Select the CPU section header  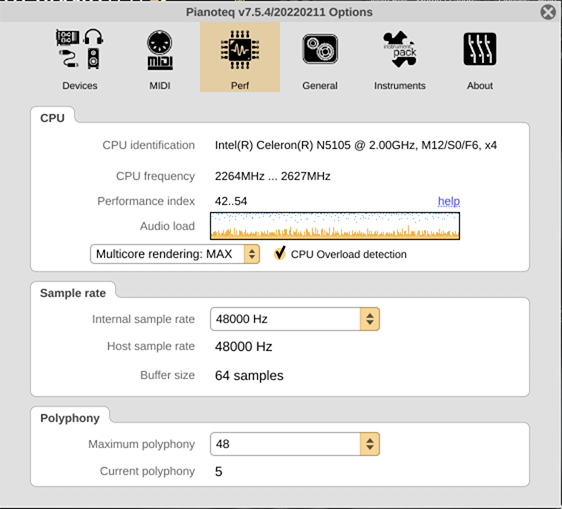[x=52, y=118]
